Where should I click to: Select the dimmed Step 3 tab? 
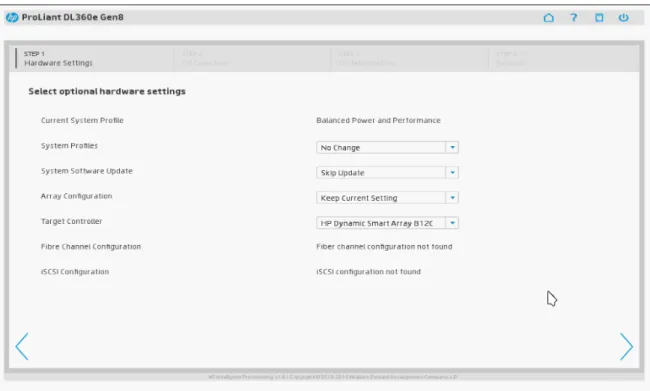click(x=410, y=58)
